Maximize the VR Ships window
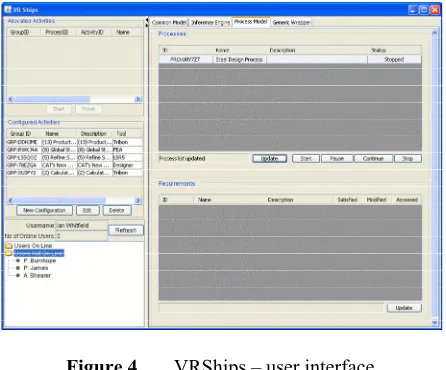Viewport: 446px width, 370px height. tap(424, 10)
